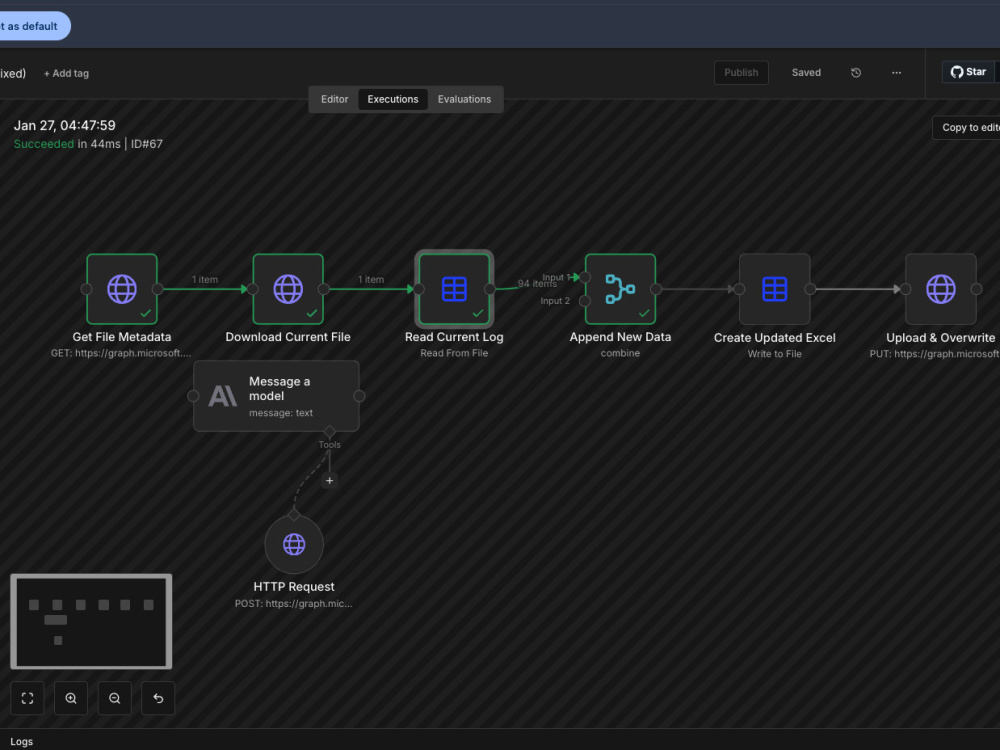The height and width of the screenshot is (750, 1000).
Task: Add a tag to the workflow
Action: (66, 73)
